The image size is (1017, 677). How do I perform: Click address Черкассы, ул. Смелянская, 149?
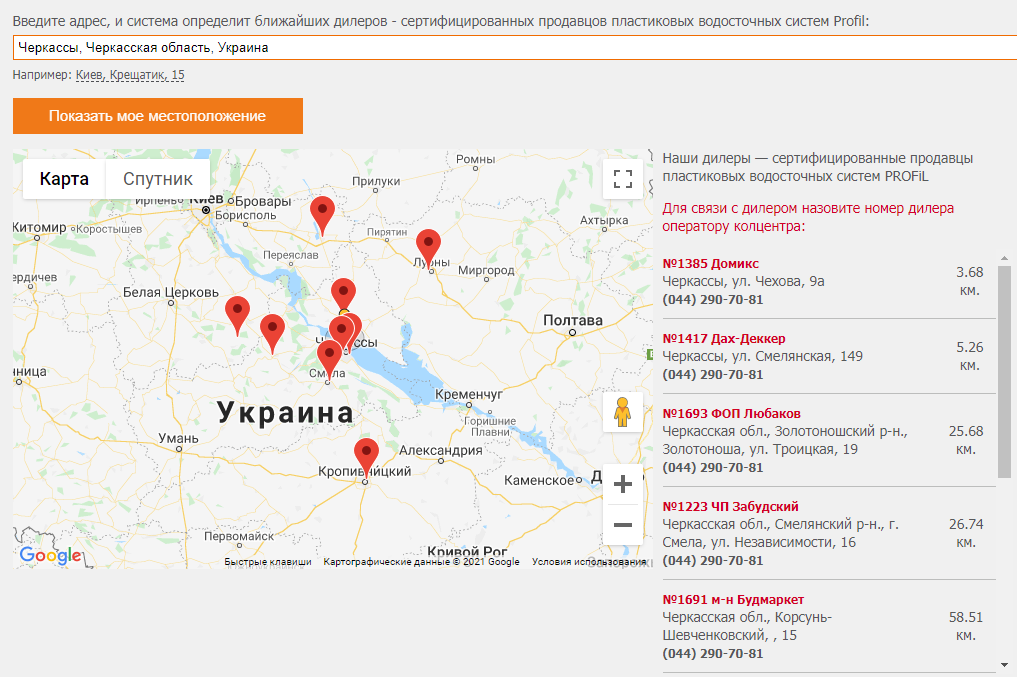point(762,356)
